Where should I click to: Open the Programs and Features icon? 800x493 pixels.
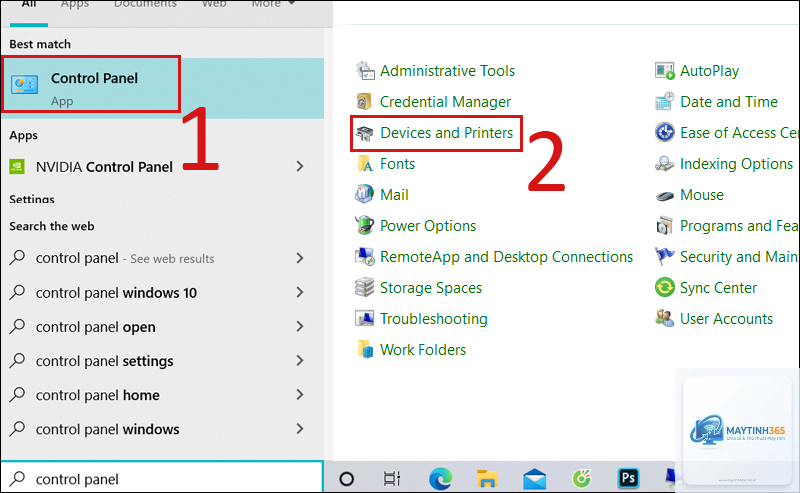coord(664,225)
